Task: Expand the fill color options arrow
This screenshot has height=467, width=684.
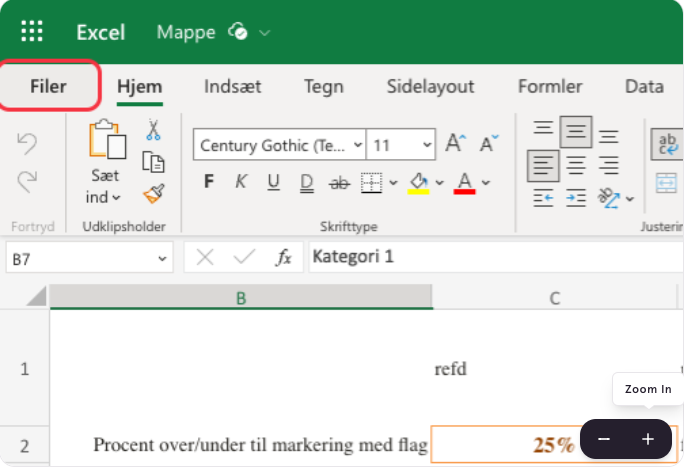Action: tap(439, 183)
